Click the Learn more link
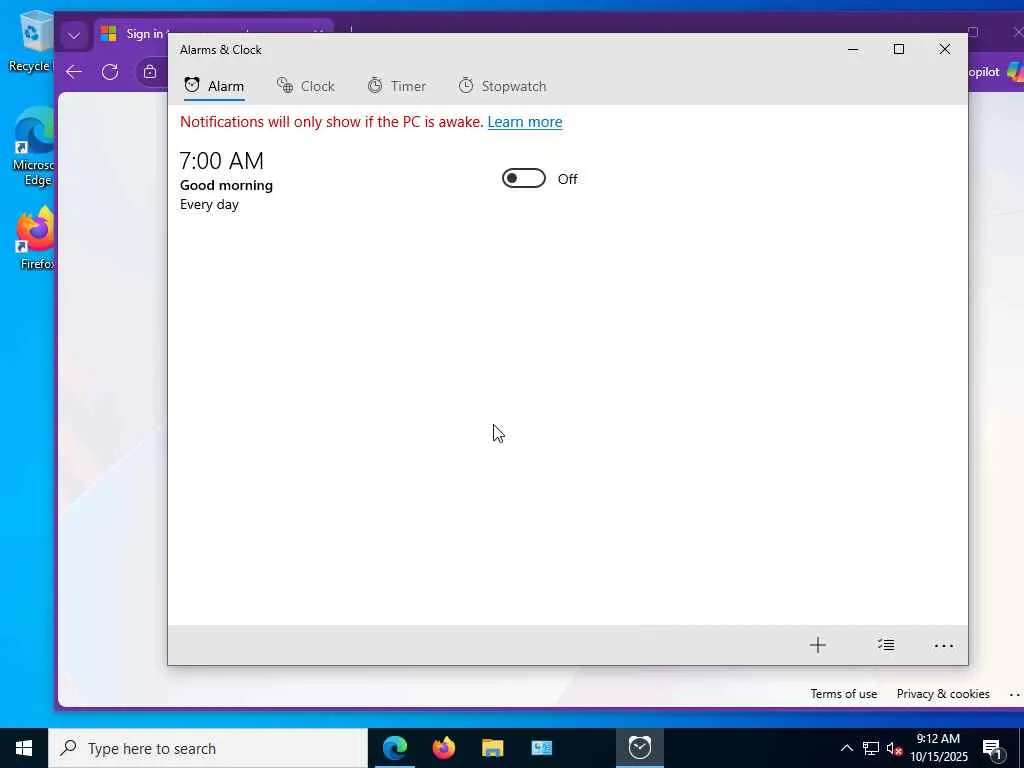This screenshot has width=1024, height=768. [x=524, y=122]
